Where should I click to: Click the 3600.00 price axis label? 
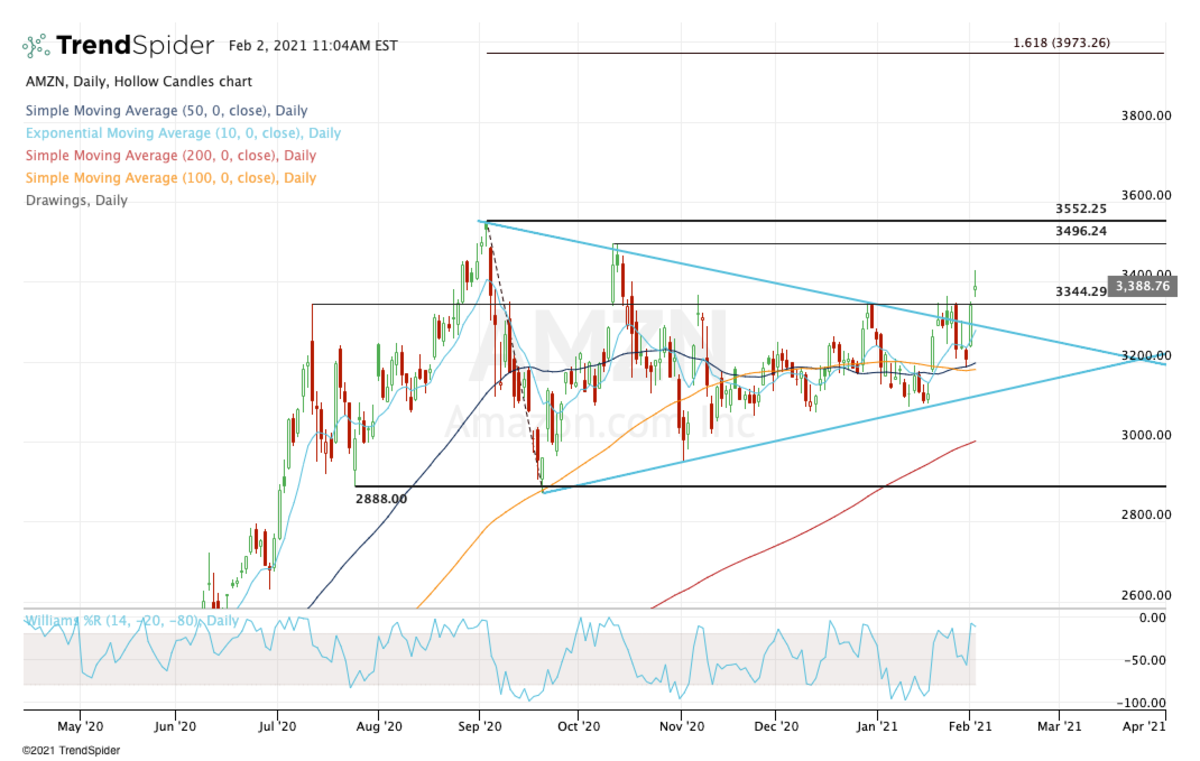[x=1146, y=195]
